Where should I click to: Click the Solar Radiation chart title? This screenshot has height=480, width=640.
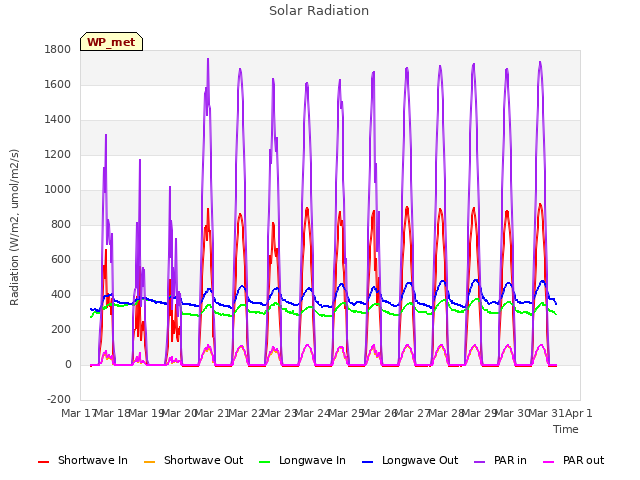(319, 11)
